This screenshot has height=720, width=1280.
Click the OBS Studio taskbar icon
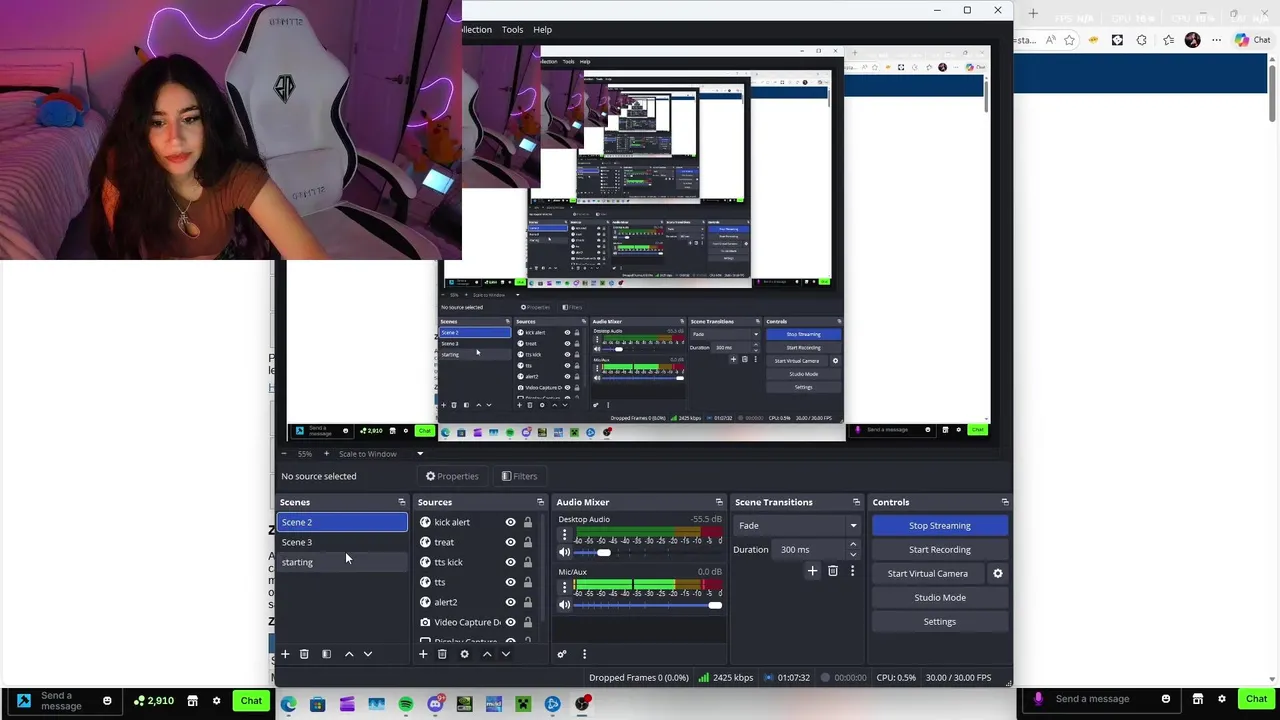[582, 704]
